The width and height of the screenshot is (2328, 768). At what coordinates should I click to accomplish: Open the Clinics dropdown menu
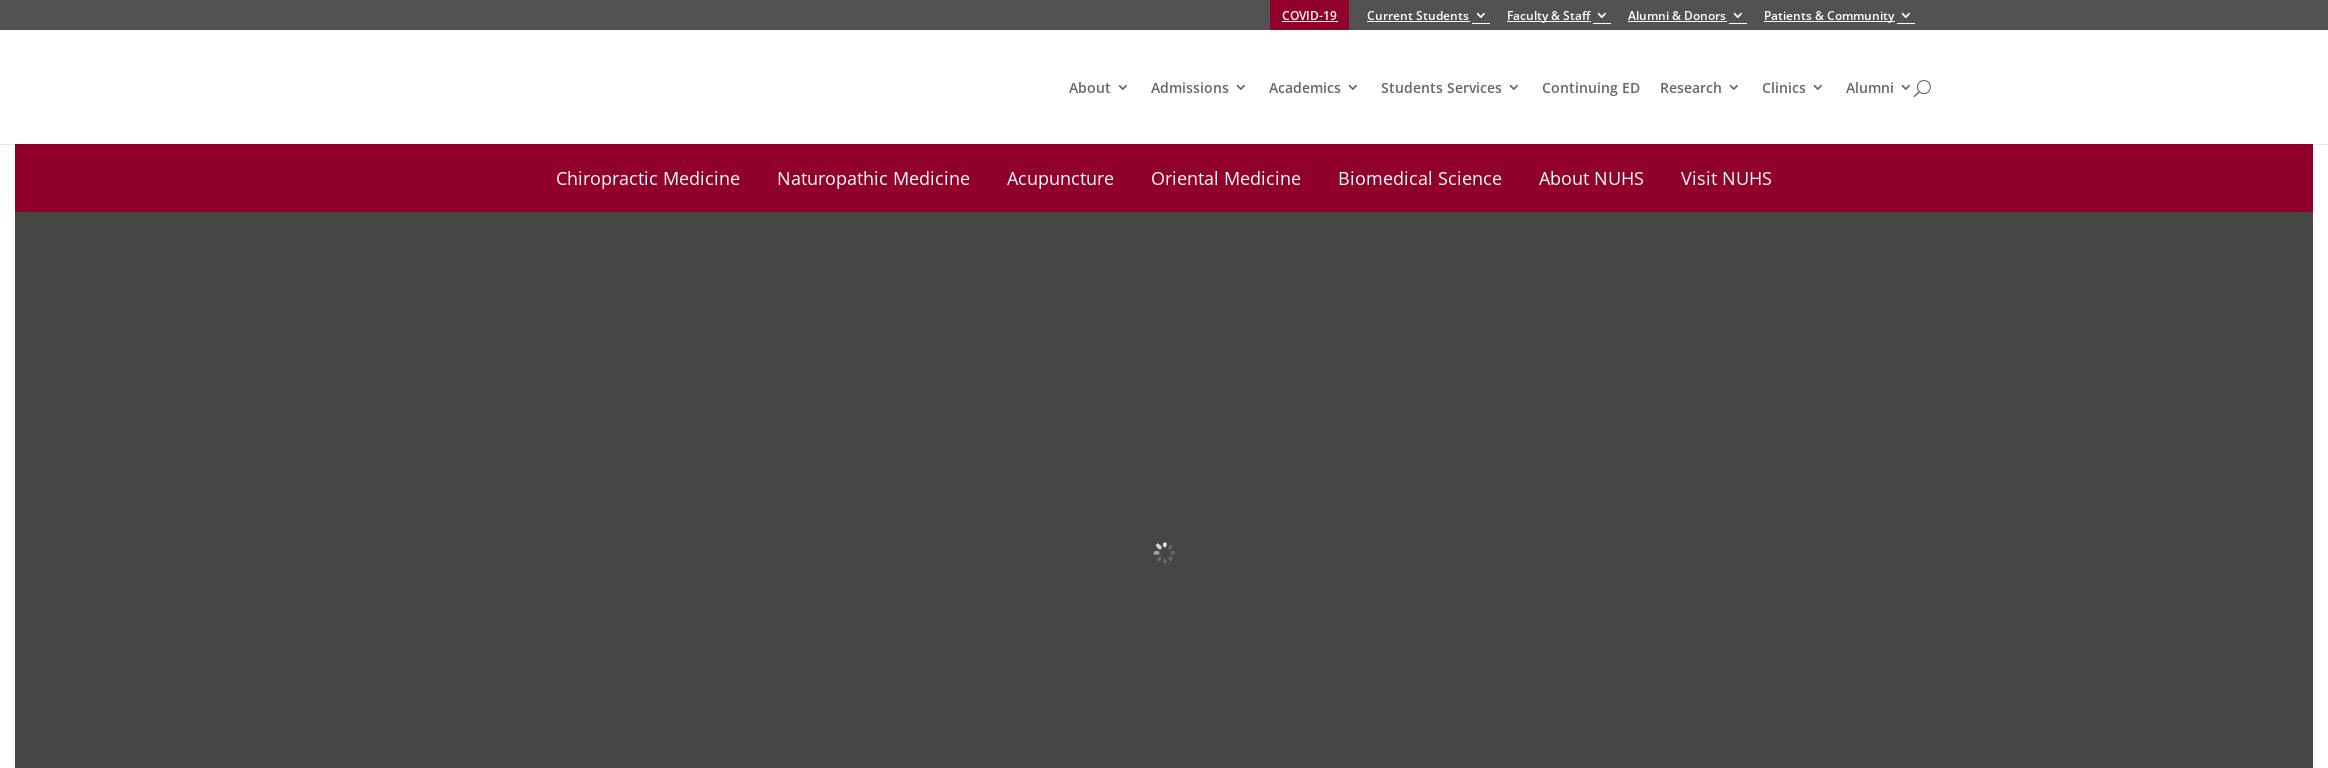click(x=1792, y=88)
